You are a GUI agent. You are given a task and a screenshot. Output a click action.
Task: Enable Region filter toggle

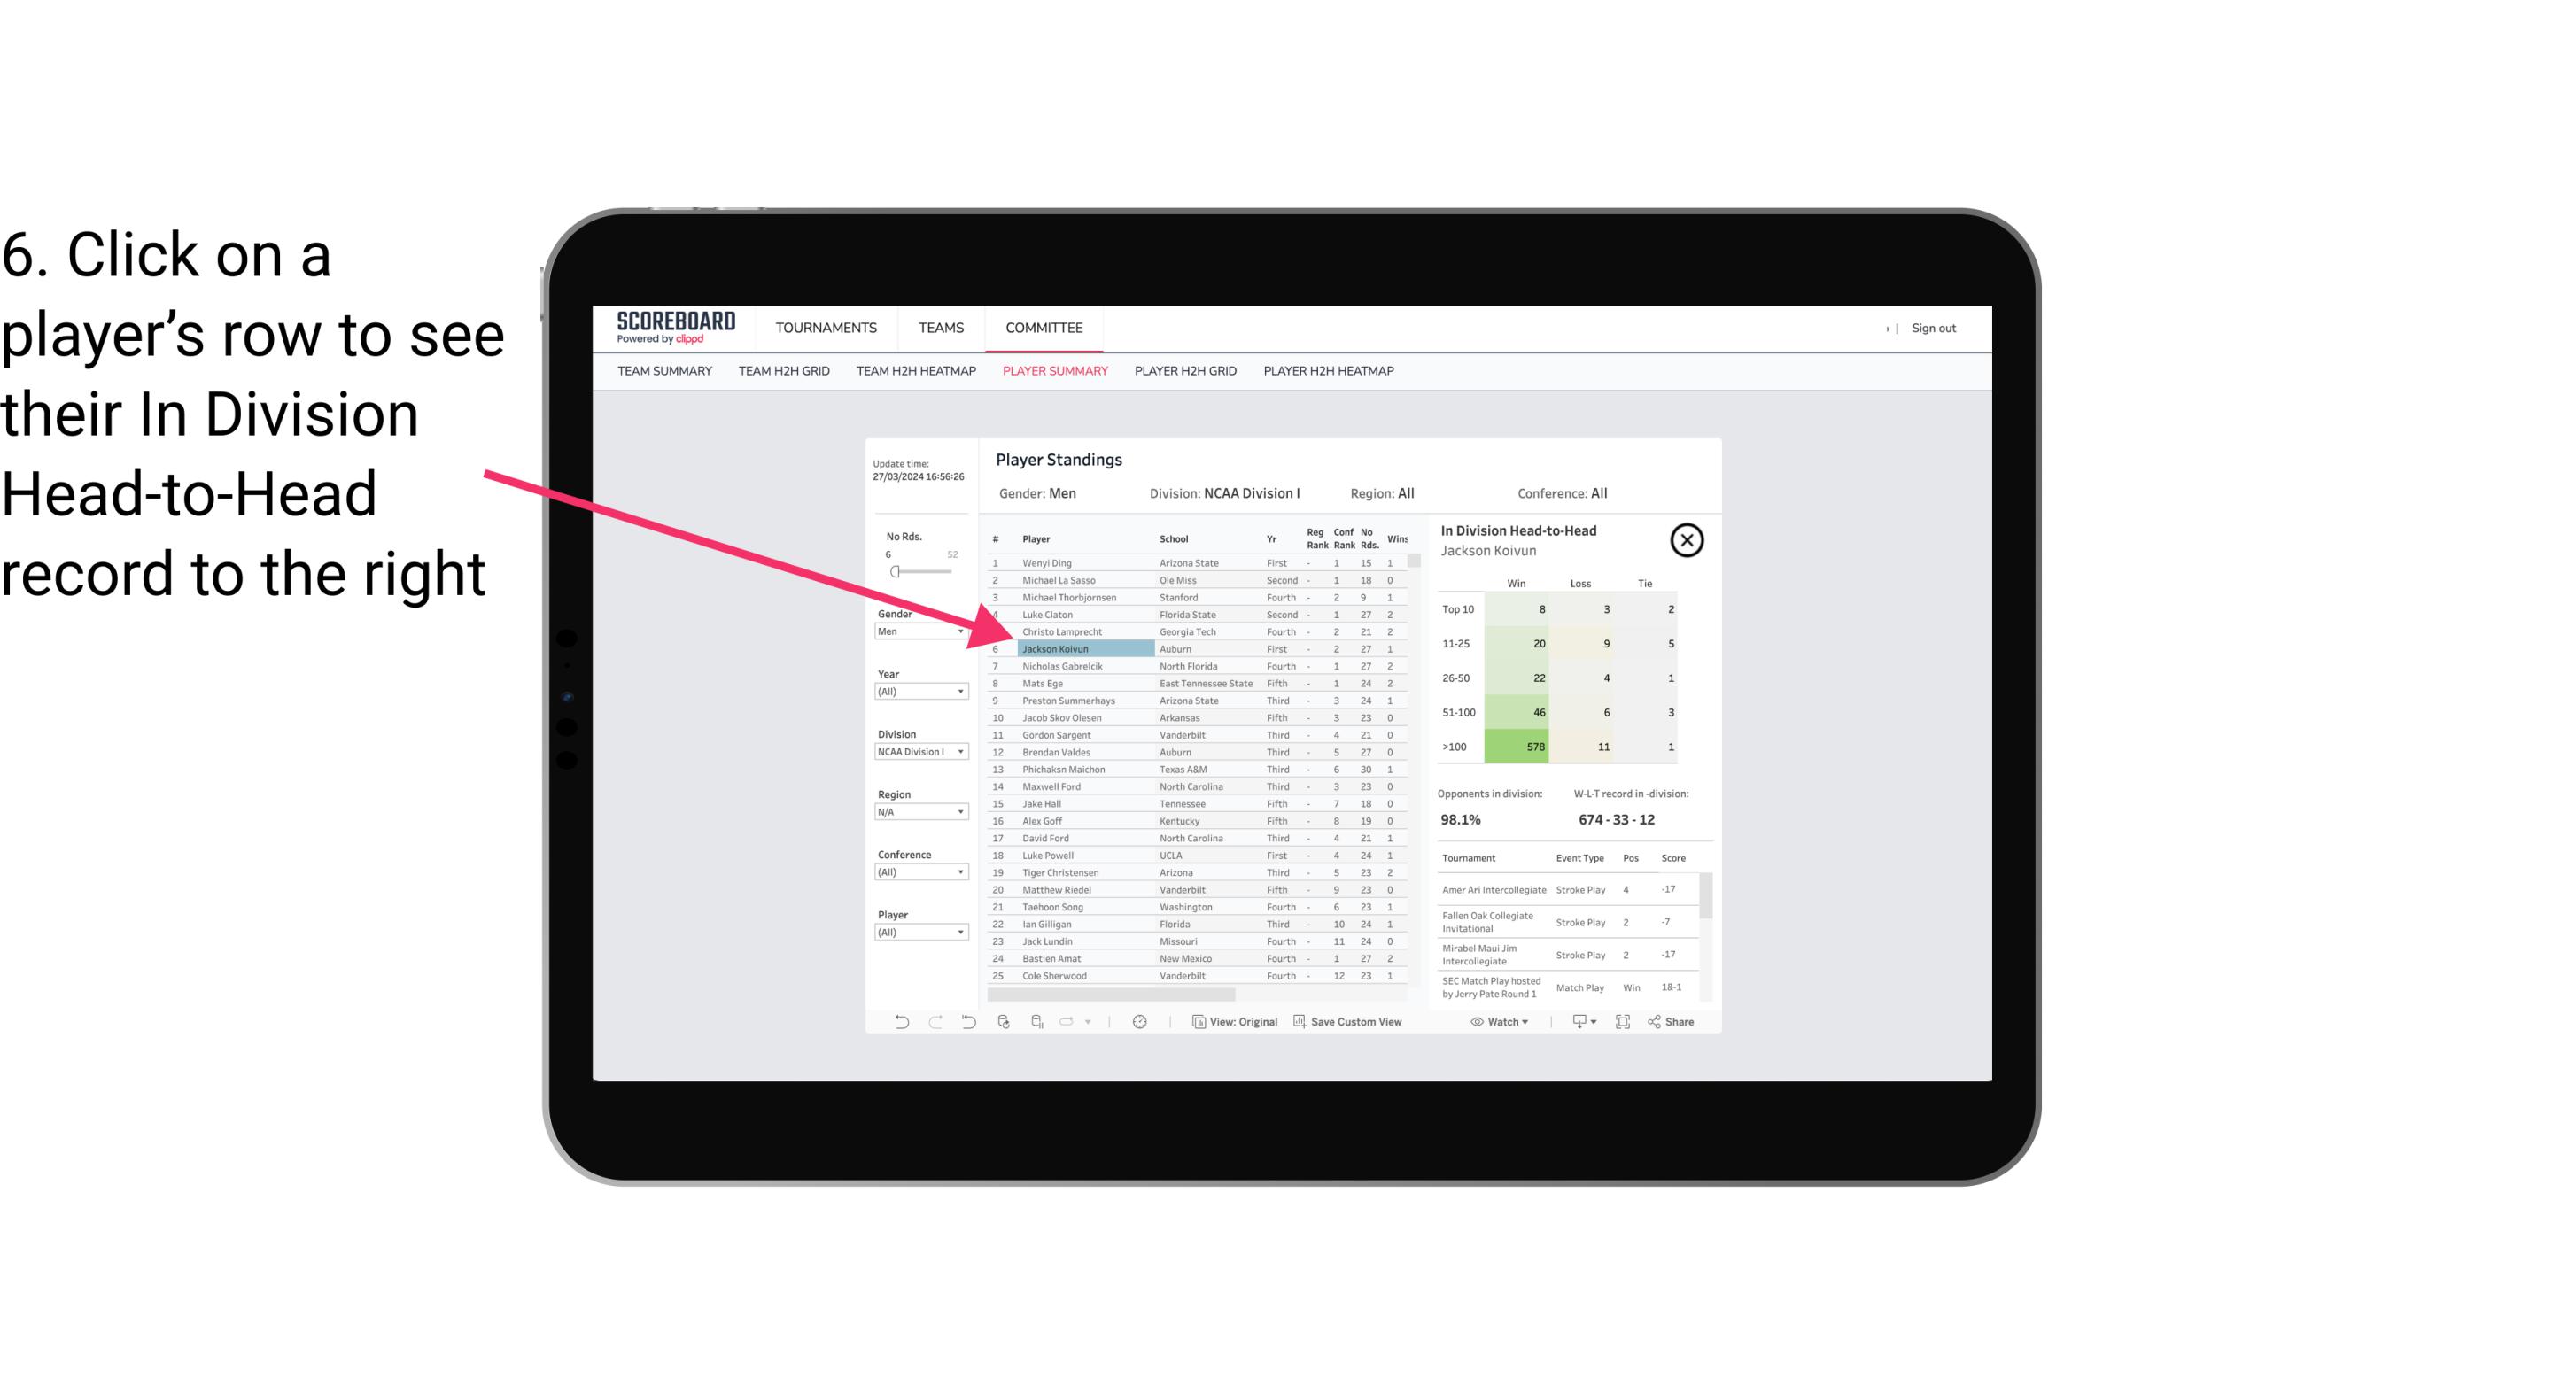click(917, 810)
